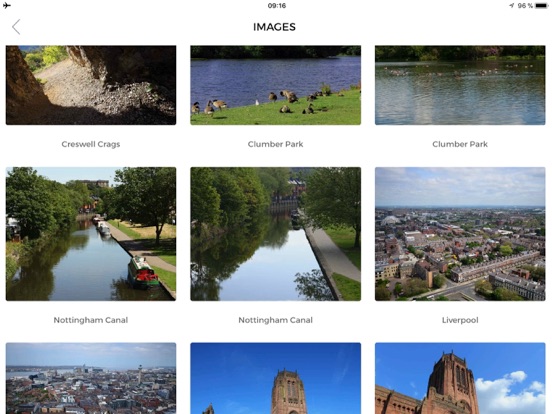Tap the 09:16 clock in status bar
Screen dimensions: 552x414
(277, 6)
